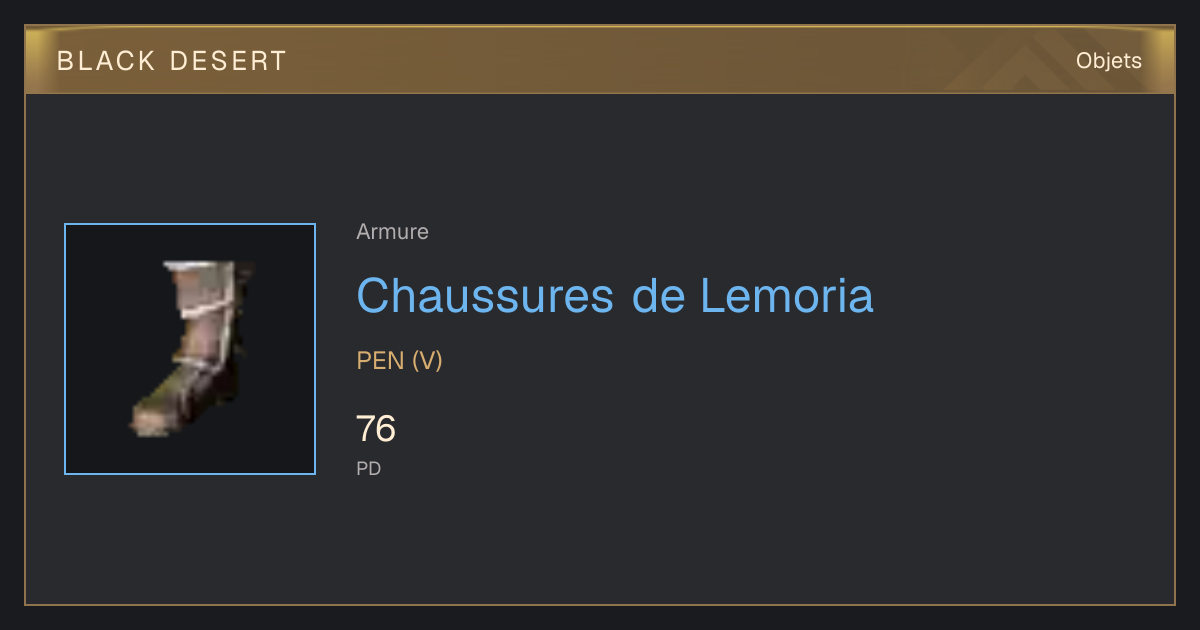The height and width of the screenshot is (630, 1200).
Task: Select the Objets label in header
Action: (x=1108, y=61)
